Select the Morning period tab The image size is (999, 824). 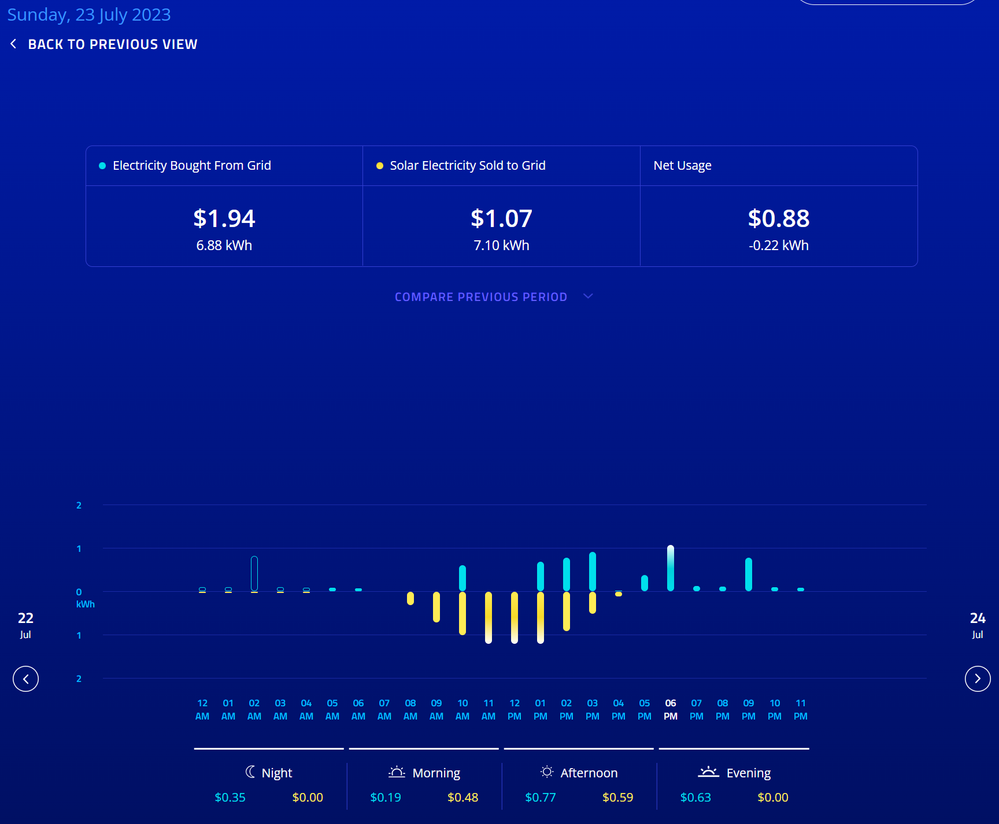click(424, 772)
